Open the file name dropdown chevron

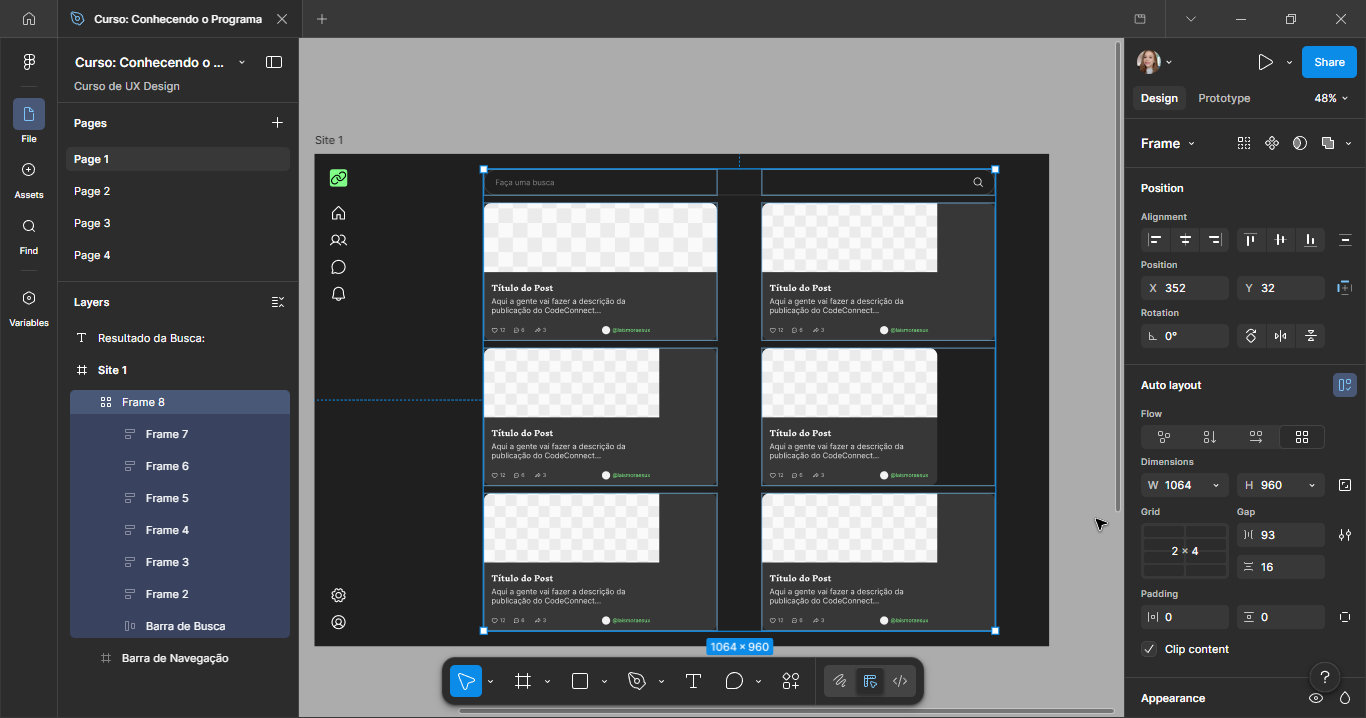(242, 62)
